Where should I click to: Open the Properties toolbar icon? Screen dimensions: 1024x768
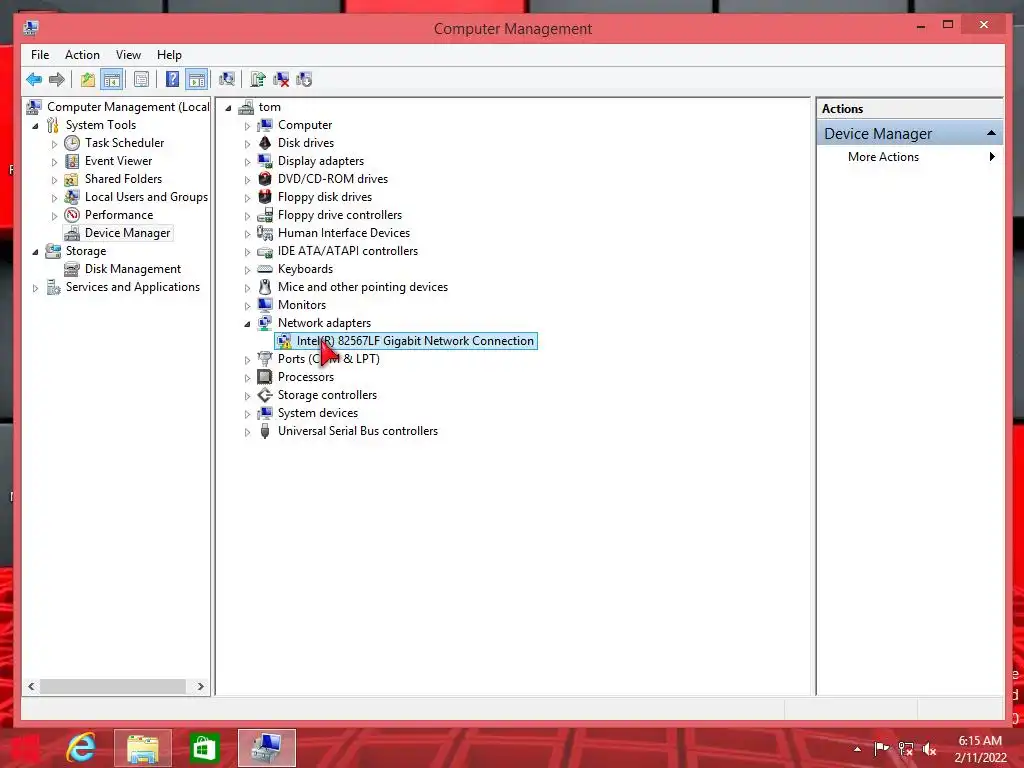141,80
